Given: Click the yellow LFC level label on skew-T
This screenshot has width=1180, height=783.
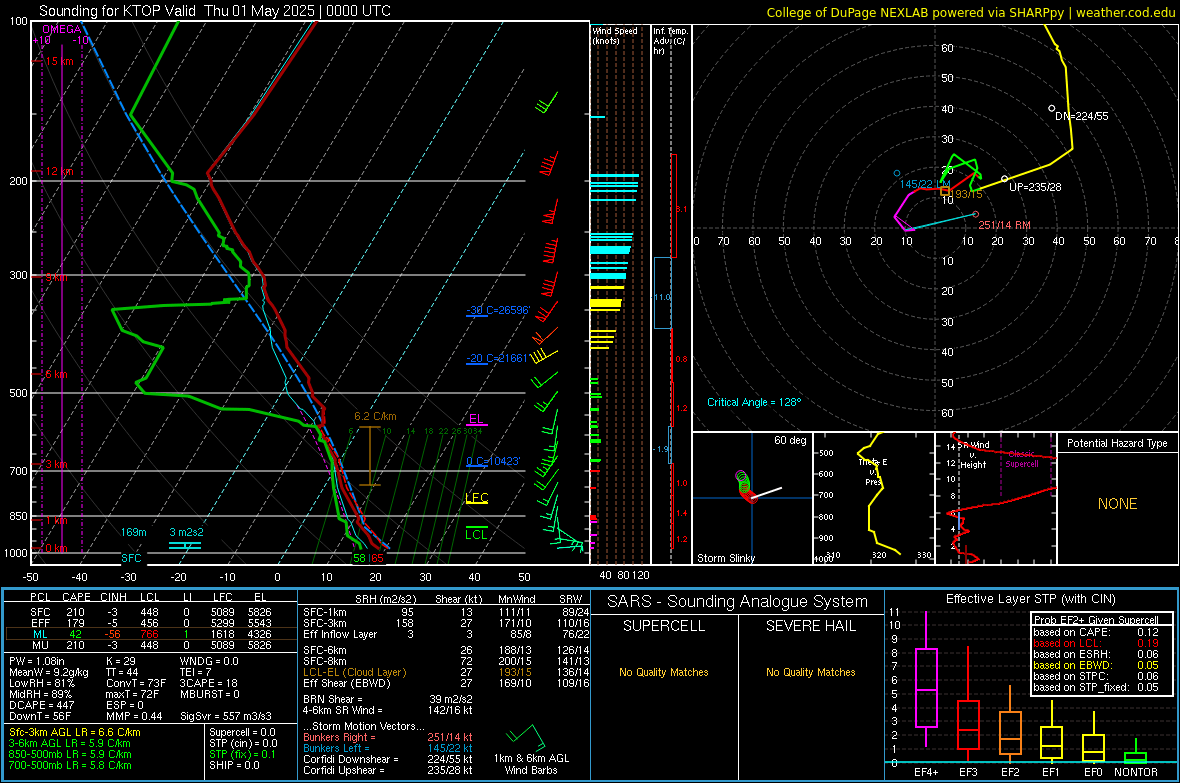Looking at the screenshot, I should [x=476, y=498].
